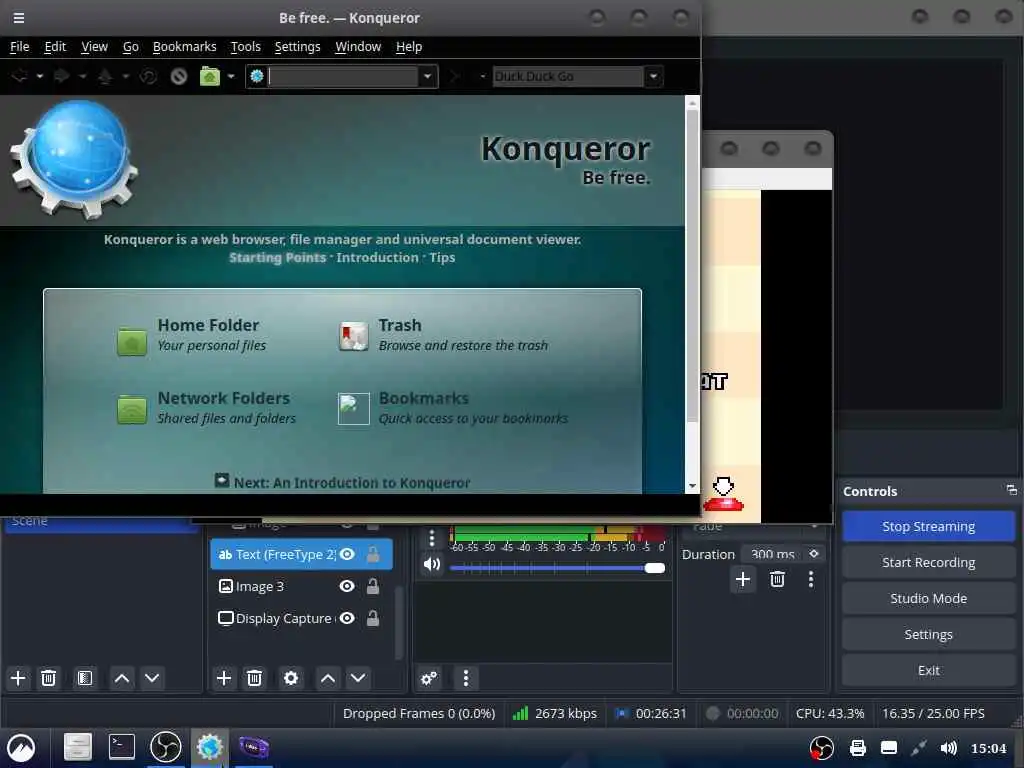
Task: Click the Stop loading icon in Konqueror
Action: click(179, 76)
